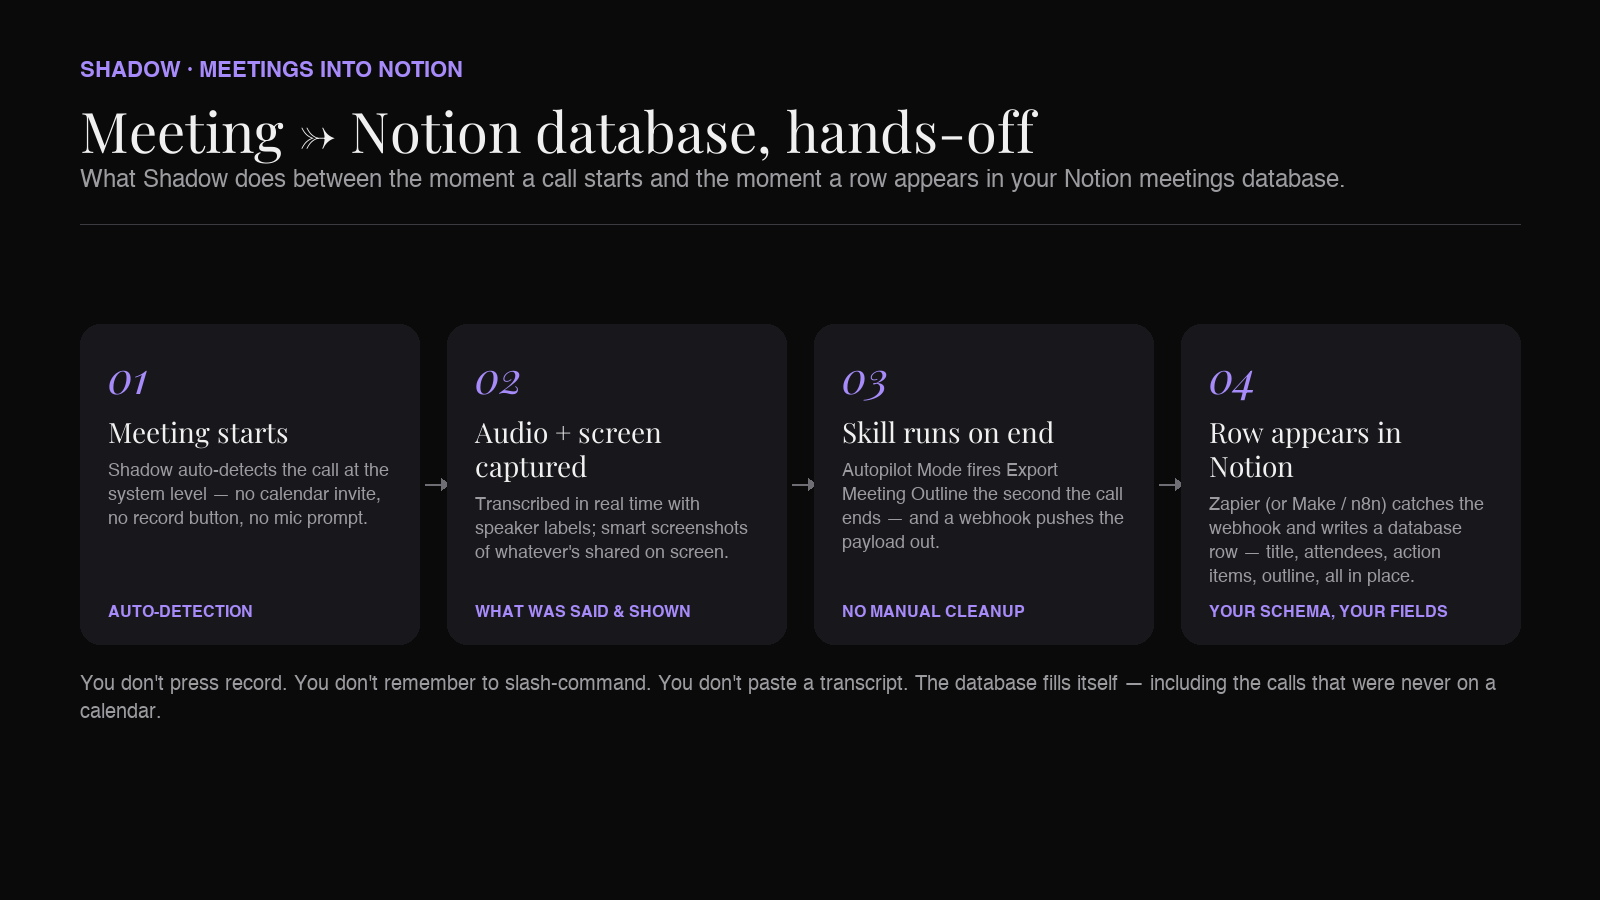Click the 'Audio + screen captured' heading

coord(568,450)
